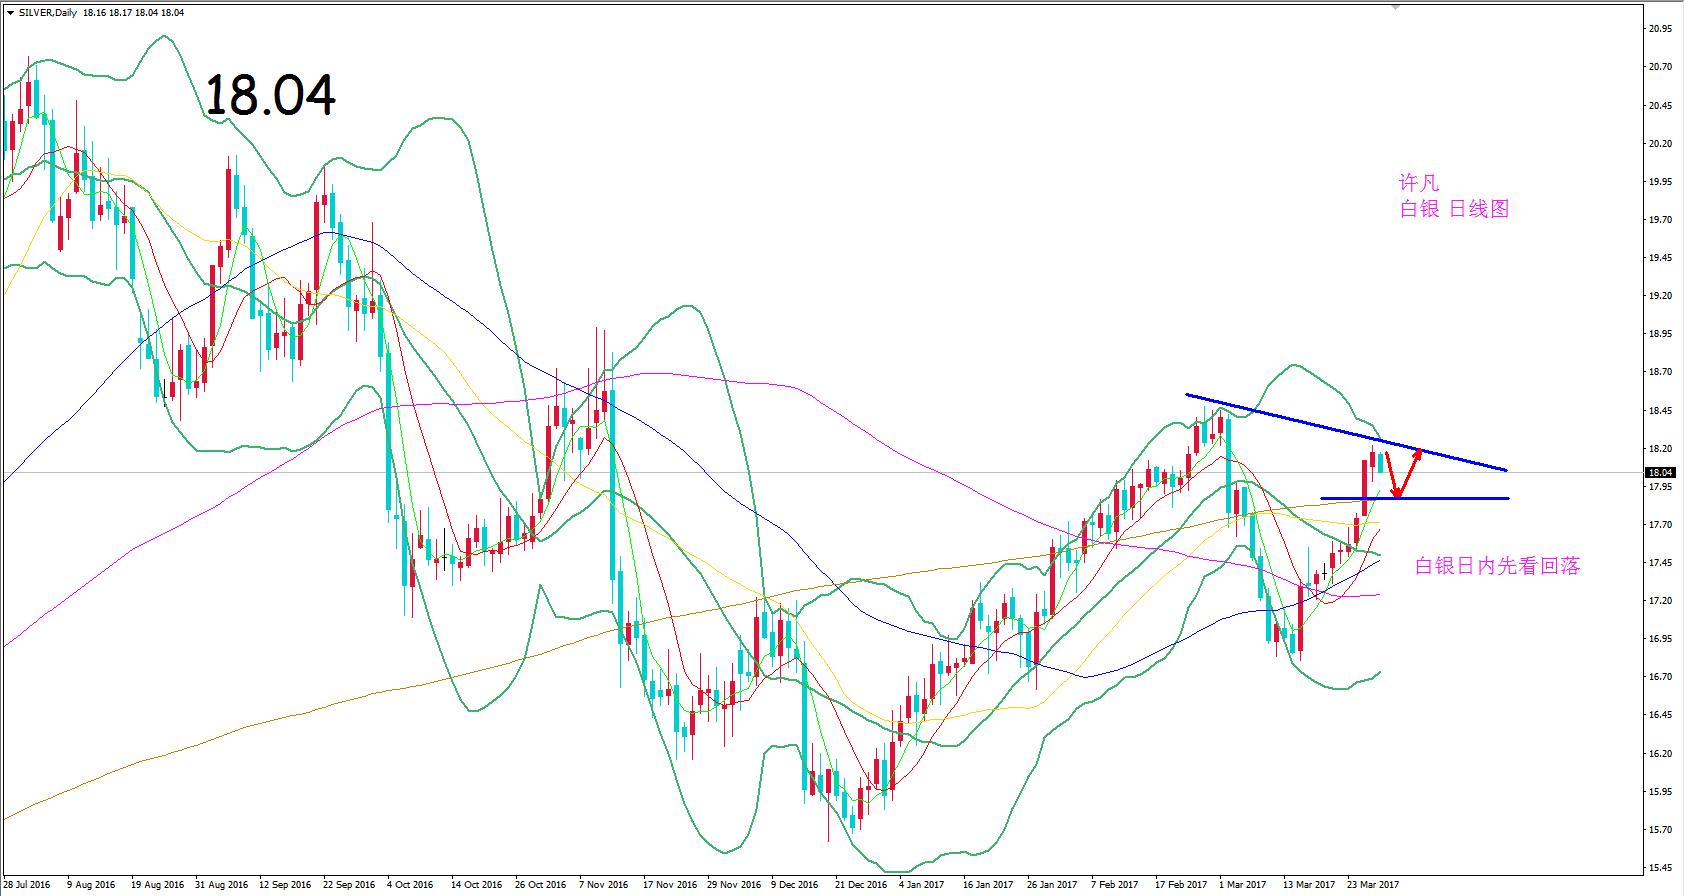1684x896 pixels.
Task: Open the SILVER,Daily chart dropdown triangle
Action: [10, 13]
